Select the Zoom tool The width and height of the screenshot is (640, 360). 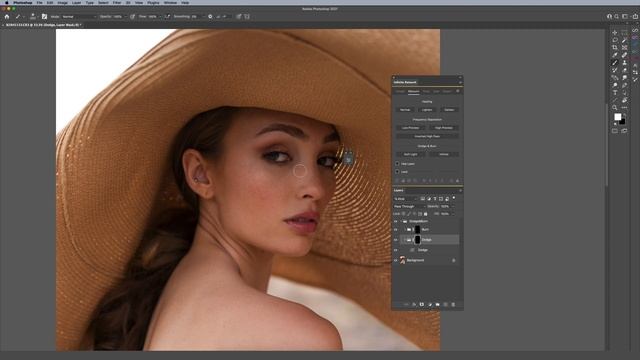coord(615,108)
